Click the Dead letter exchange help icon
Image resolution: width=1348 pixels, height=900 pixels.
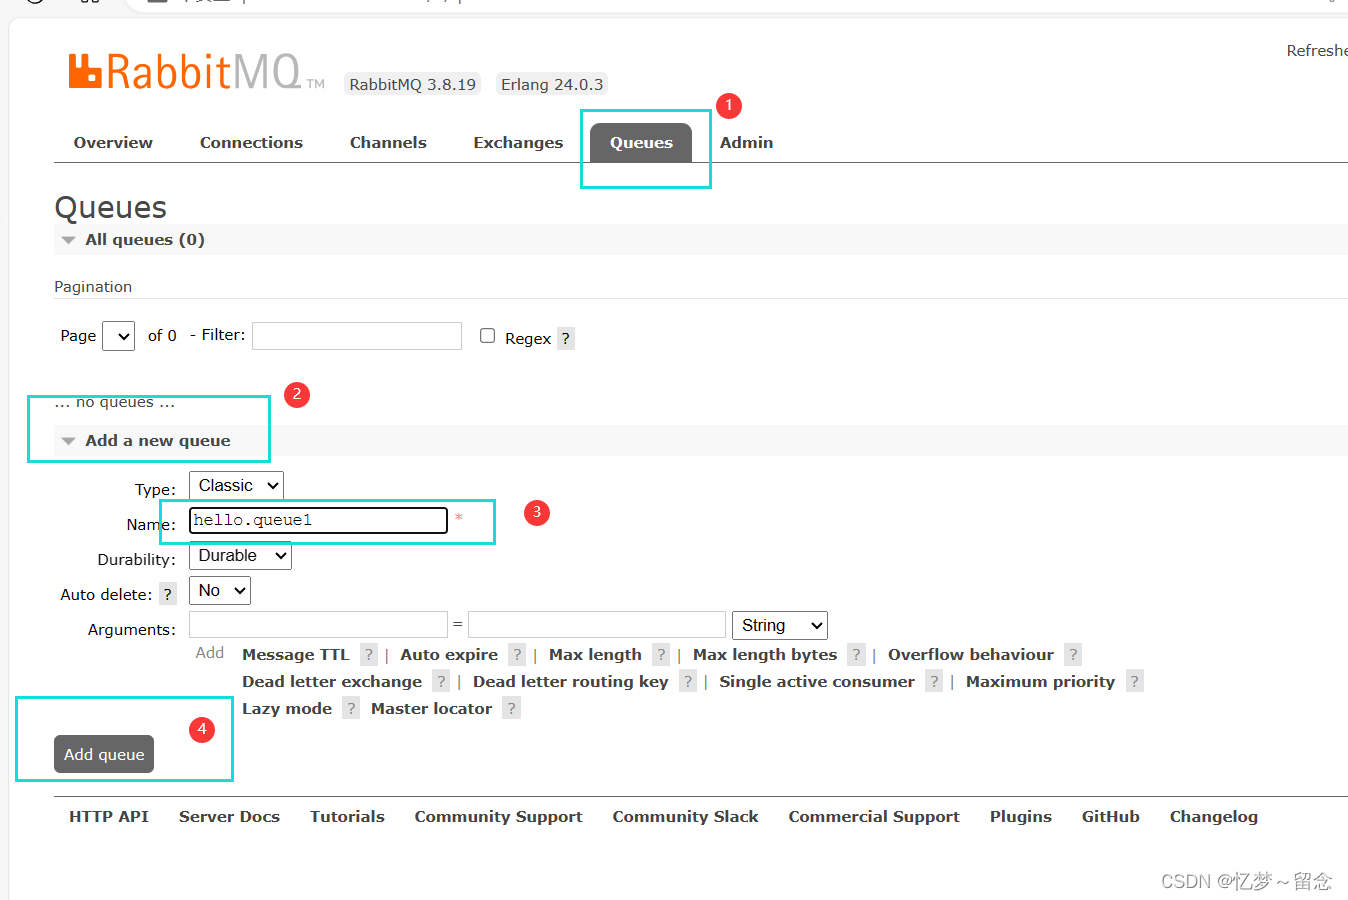point(441,681)
